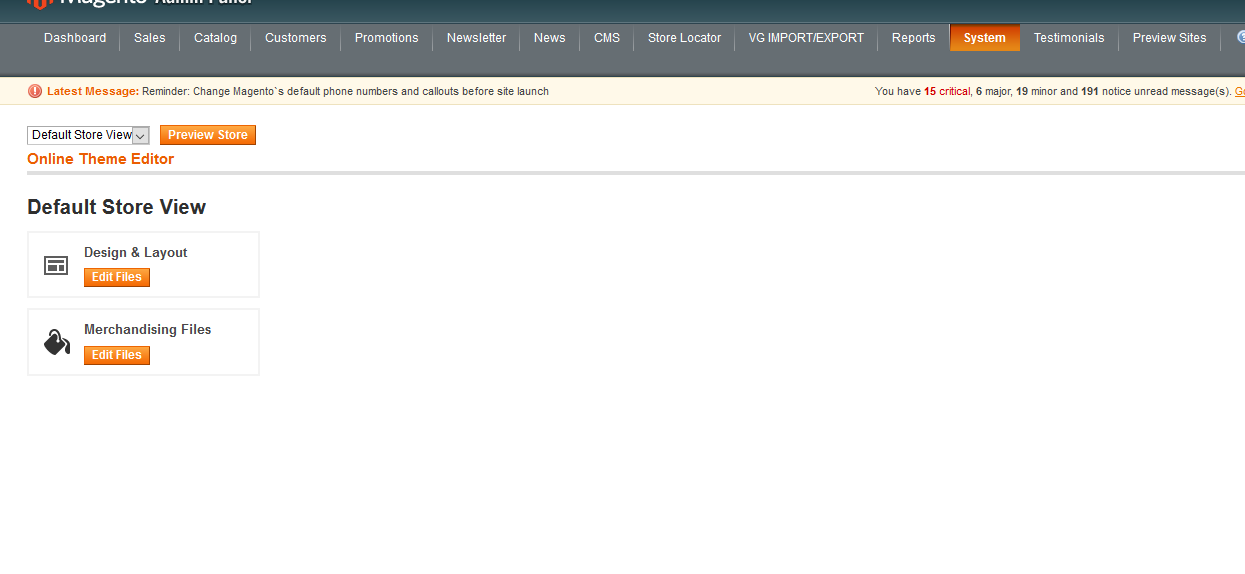Go to the Customers menu

pos(296,38)
